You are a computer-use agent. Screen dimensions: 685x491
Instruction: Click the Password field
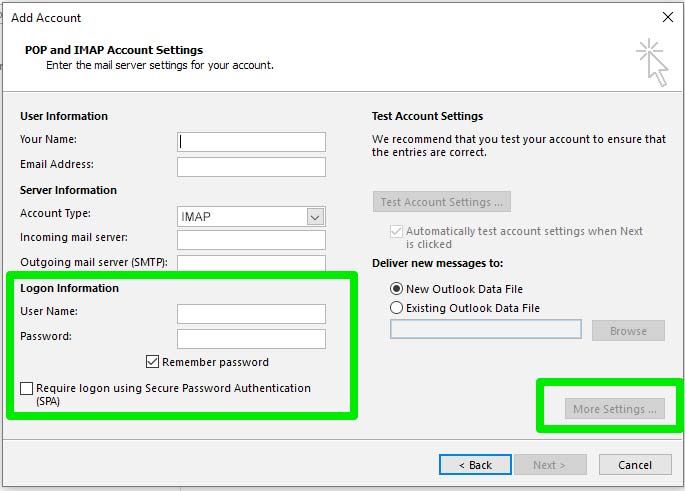point(251,339)
